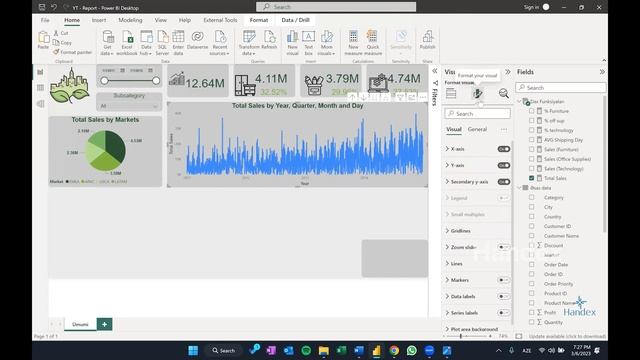
Task: Turn on the Series labels switch
Action: click(x=503, y=313)
